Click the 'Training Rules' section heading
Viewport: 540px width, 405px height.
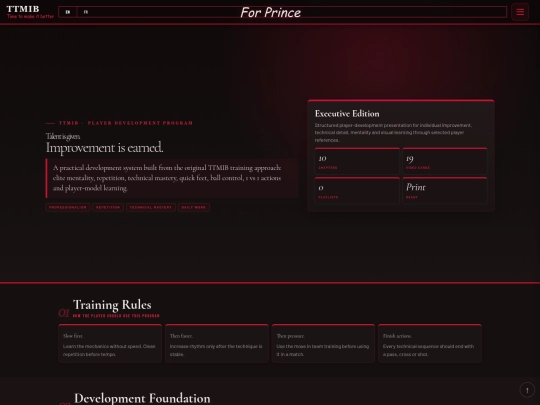[x=112, y=305]
